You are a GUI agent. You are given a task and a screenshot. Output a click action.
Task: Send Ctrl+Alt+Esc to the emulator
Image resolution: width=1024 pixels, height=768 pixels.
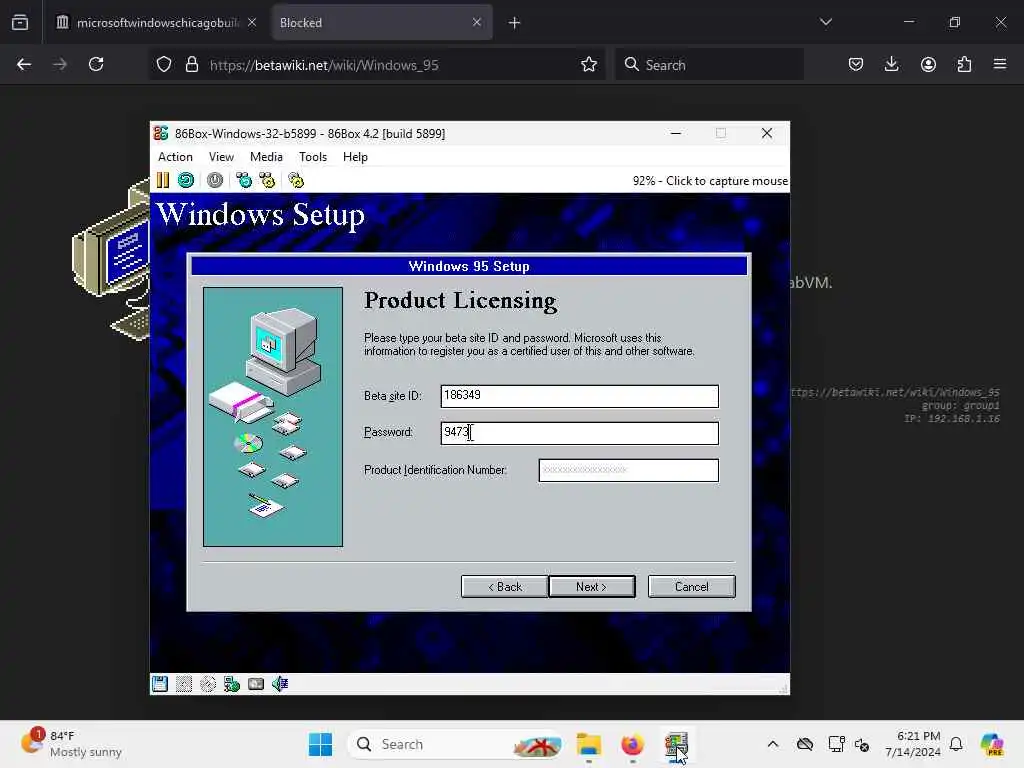(267, 180)
